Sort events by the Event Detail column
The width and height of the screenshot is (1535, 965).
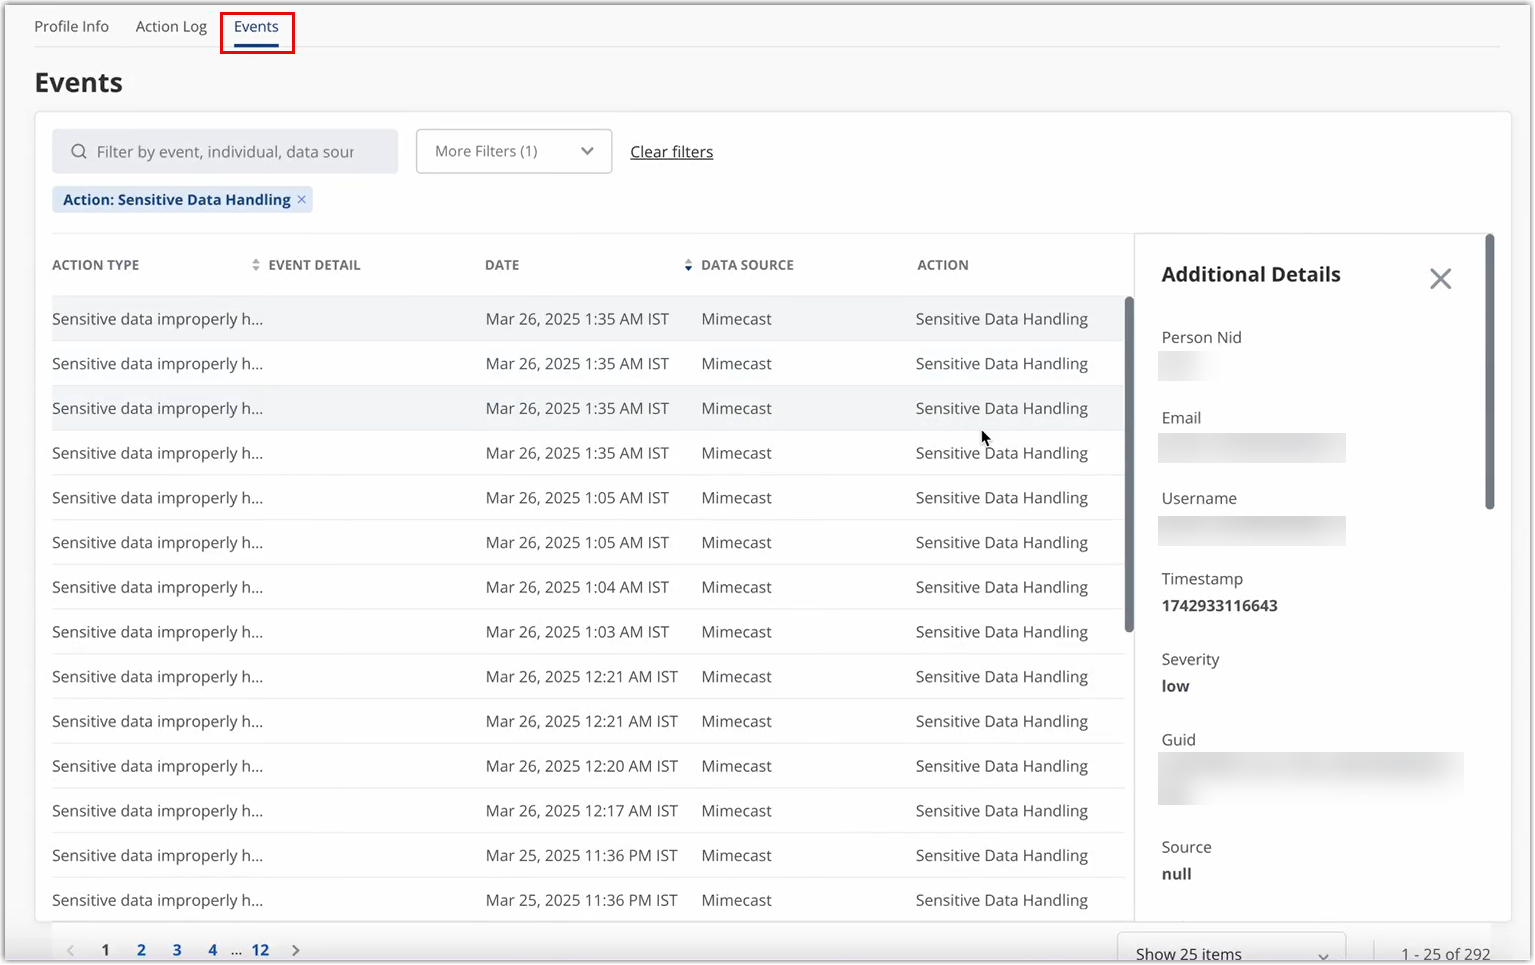[x=255, y=264]
